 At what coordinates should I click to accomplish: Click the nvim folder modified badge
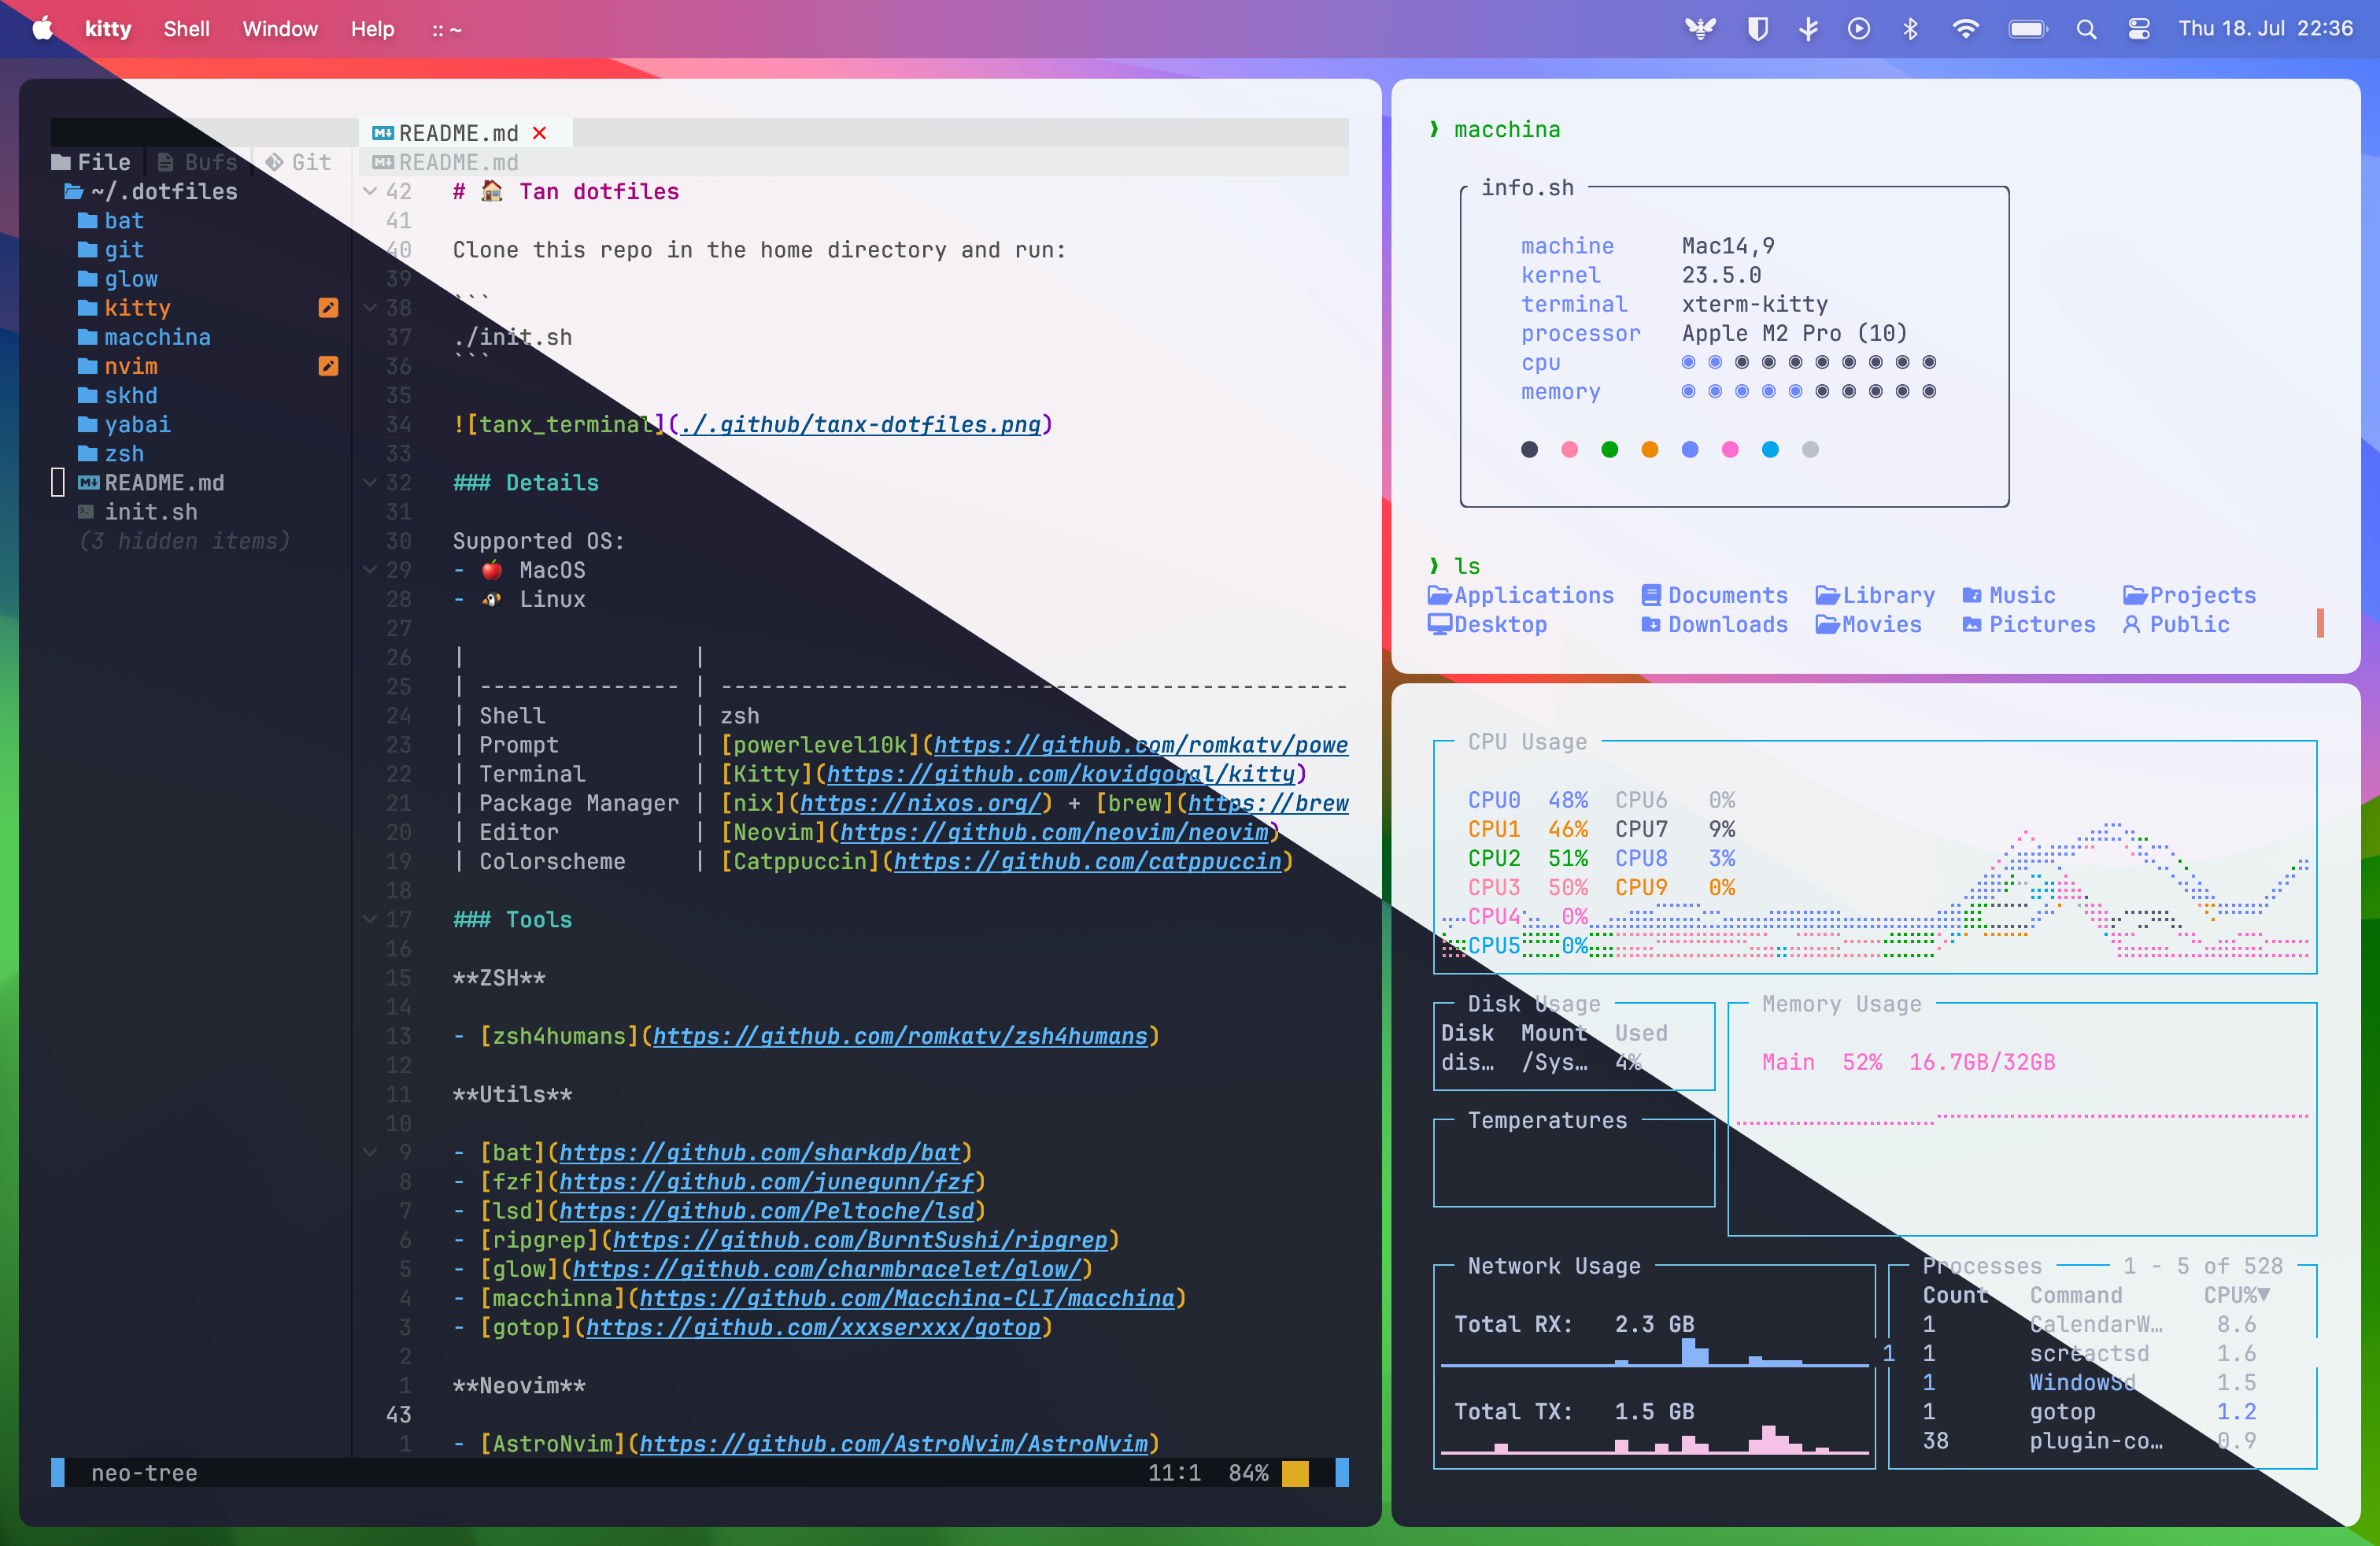click(328, 366)
